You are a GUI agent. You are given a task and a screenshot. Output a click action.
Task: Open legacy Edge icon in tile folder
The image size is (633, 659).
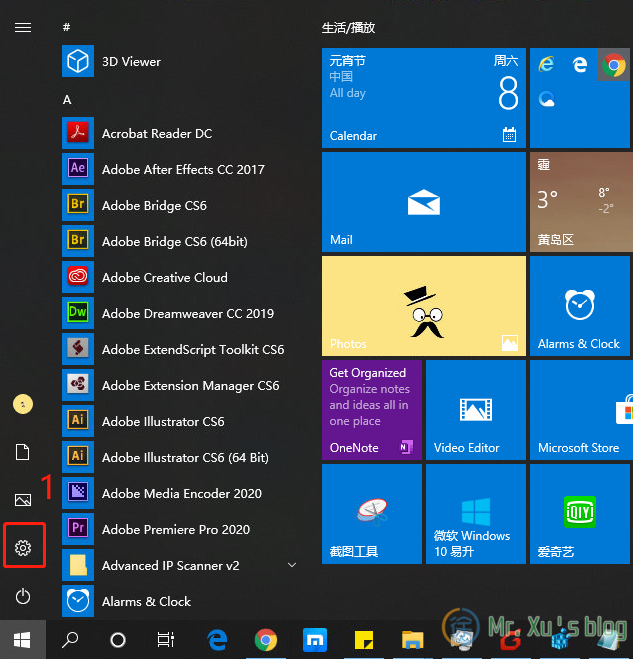tap(580, 65)
